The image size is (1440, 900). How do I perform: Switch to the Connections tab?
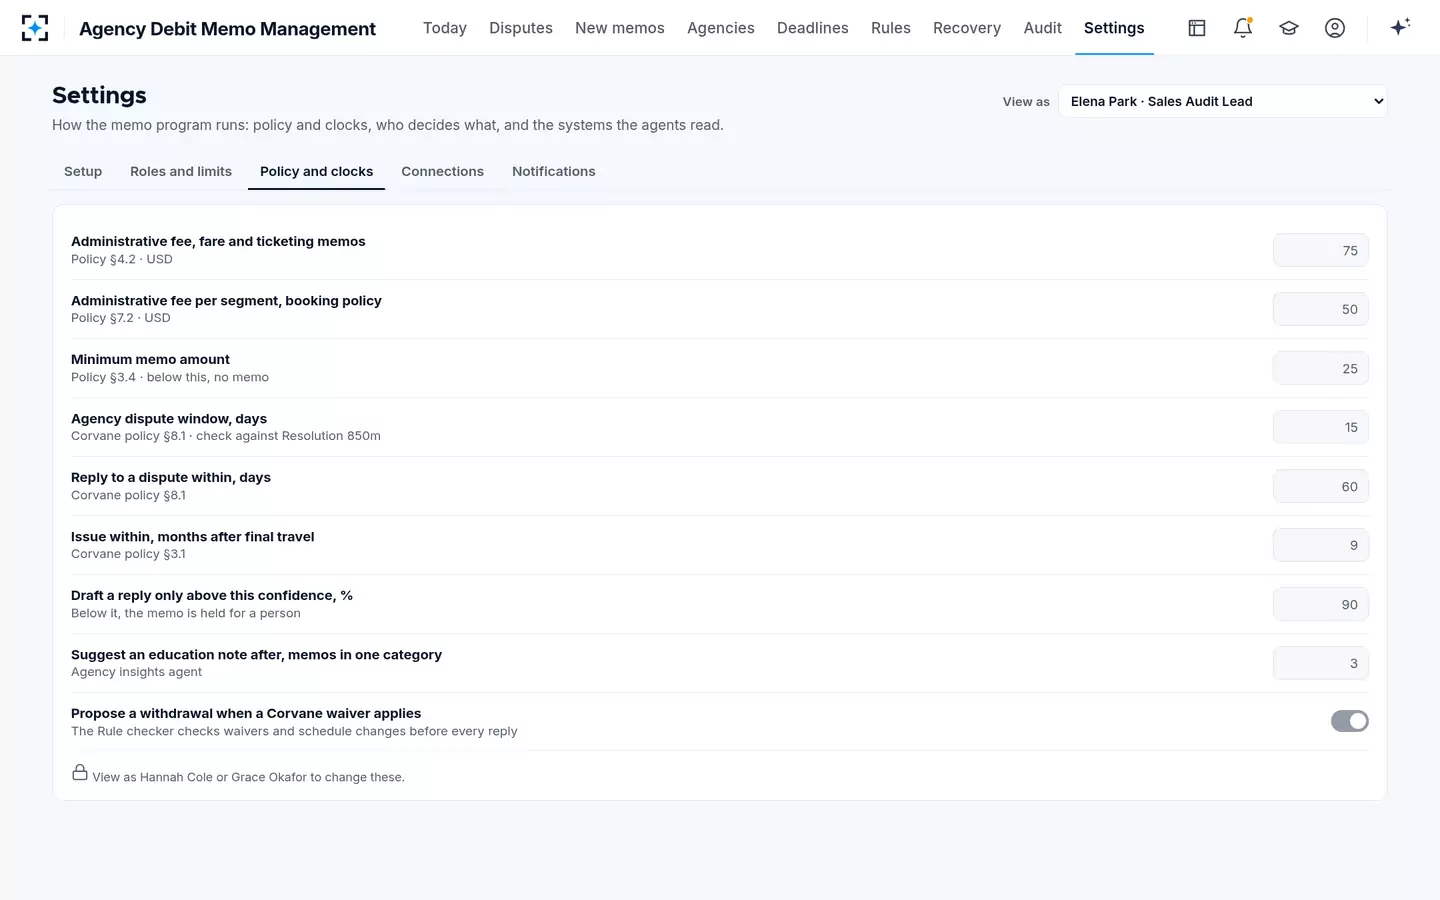point(443,171)
